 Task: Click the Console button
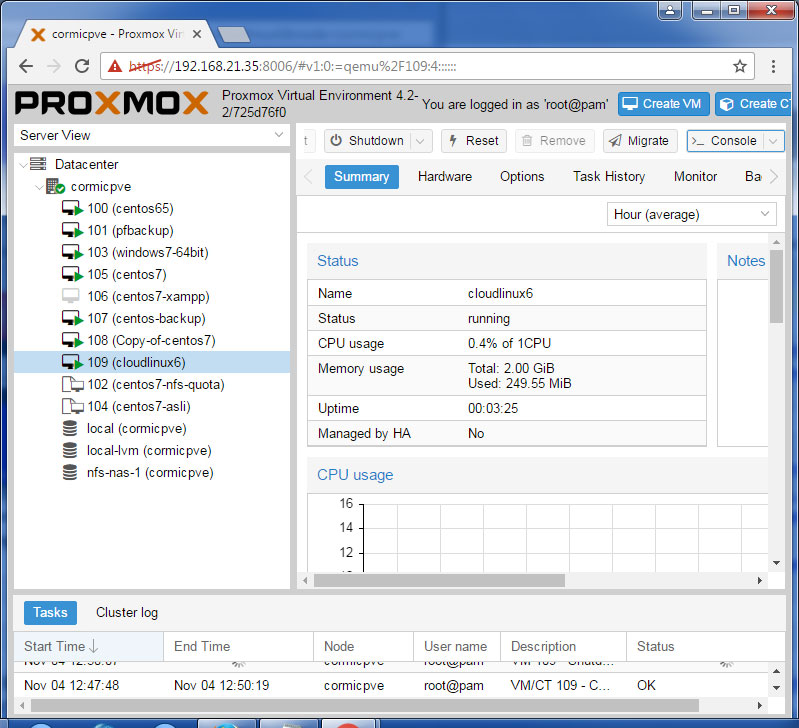(x=725, y=141)
